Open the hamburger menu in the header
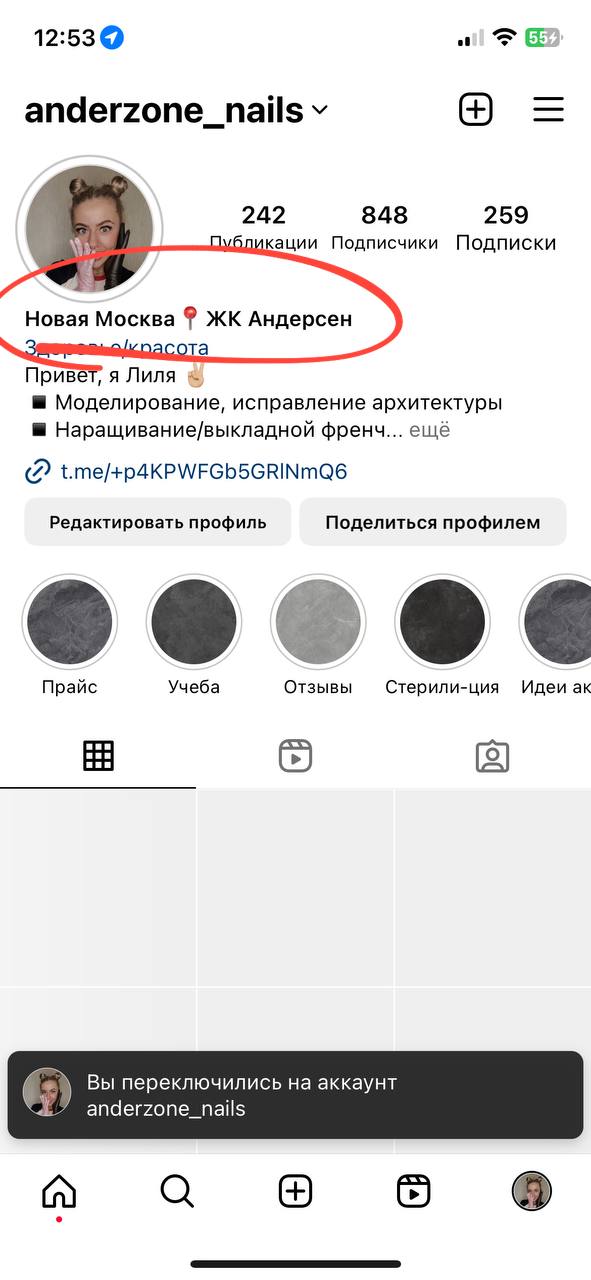This screenshot has width=591, height=1280. tap(548, 109)
